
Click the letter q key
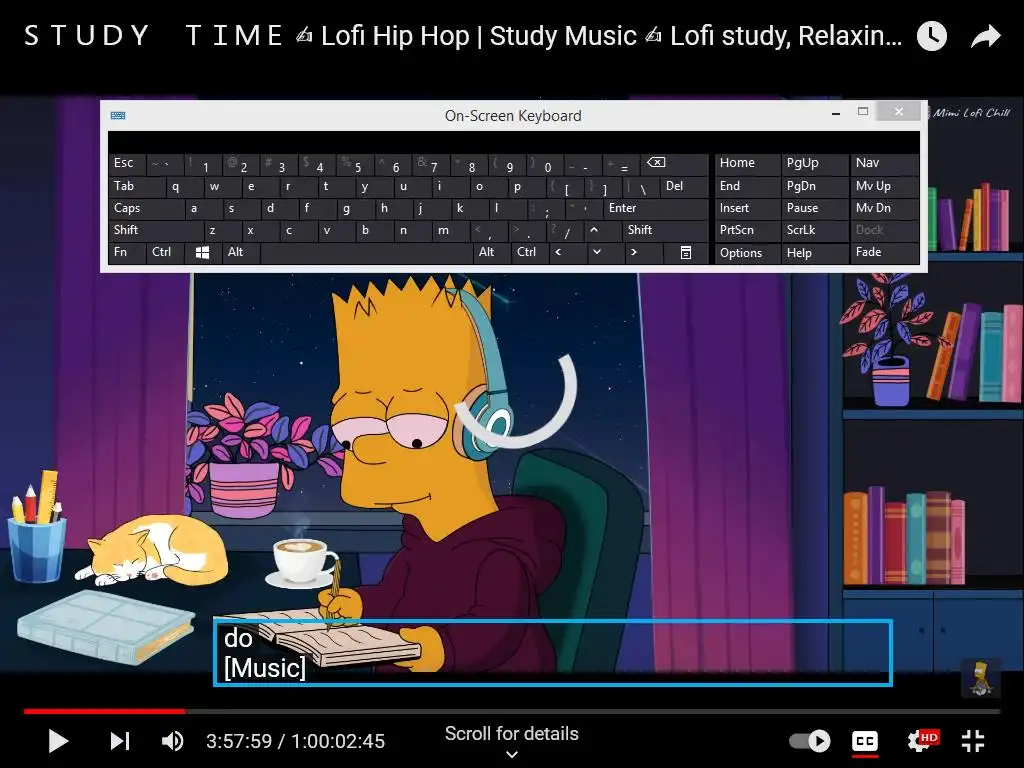(x=184, y=187)
